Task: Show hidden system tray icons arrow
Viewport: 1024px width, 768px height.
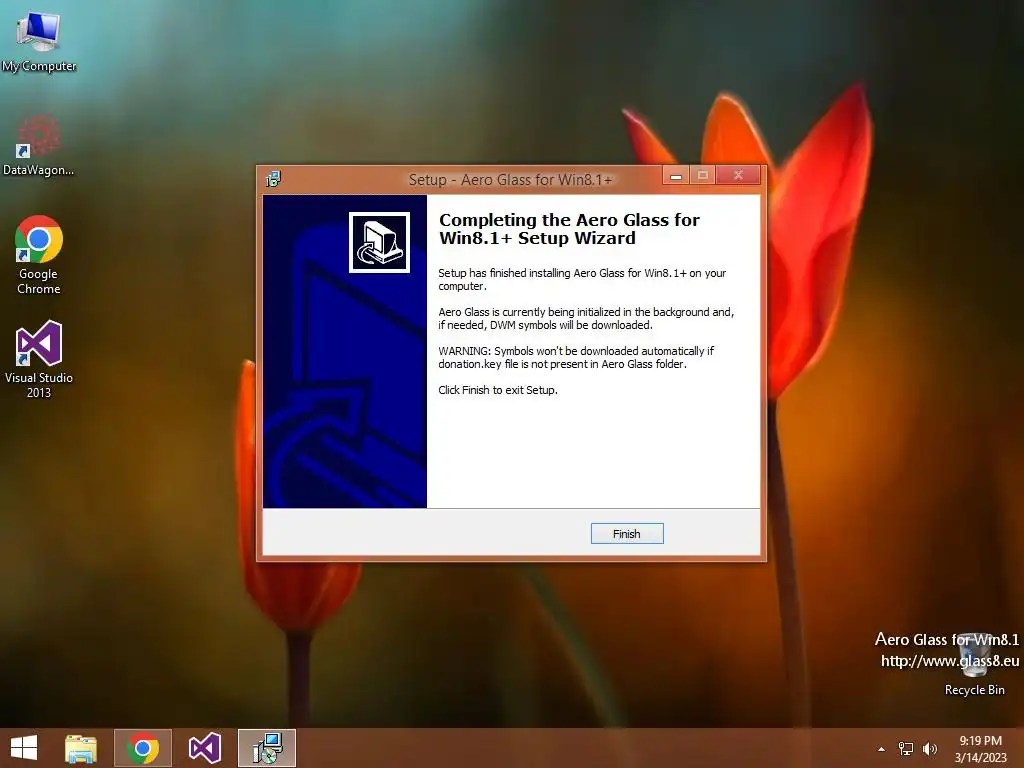Action: [882, 749]
